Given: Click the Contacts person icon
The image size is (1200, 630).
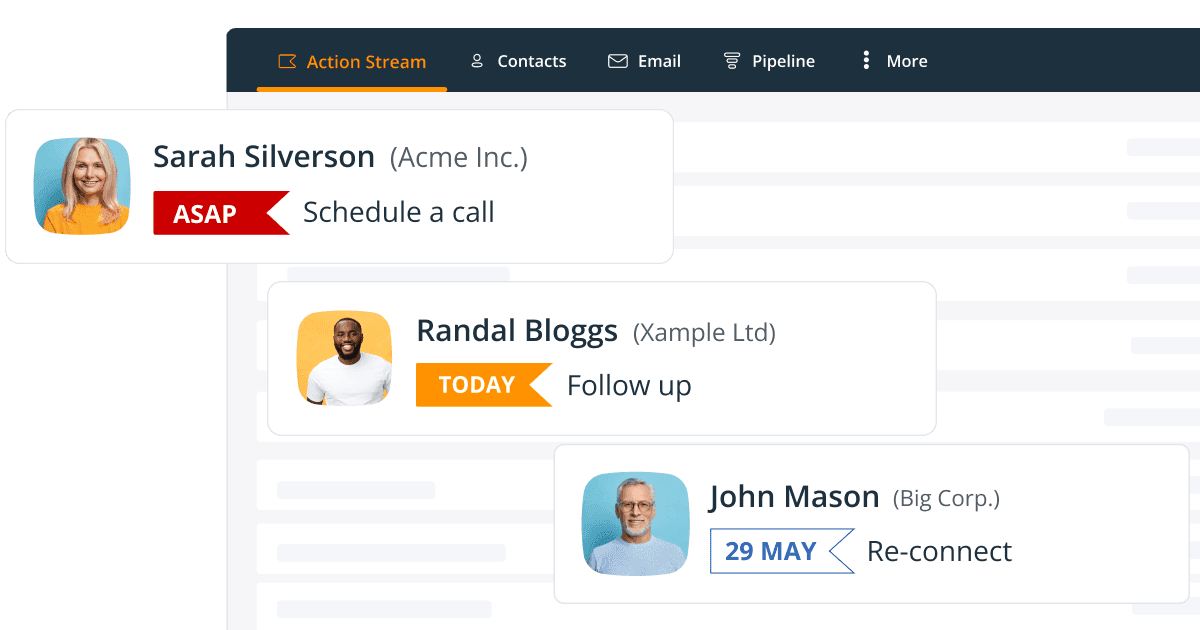Looking at the screenshot, I should 477,61.
